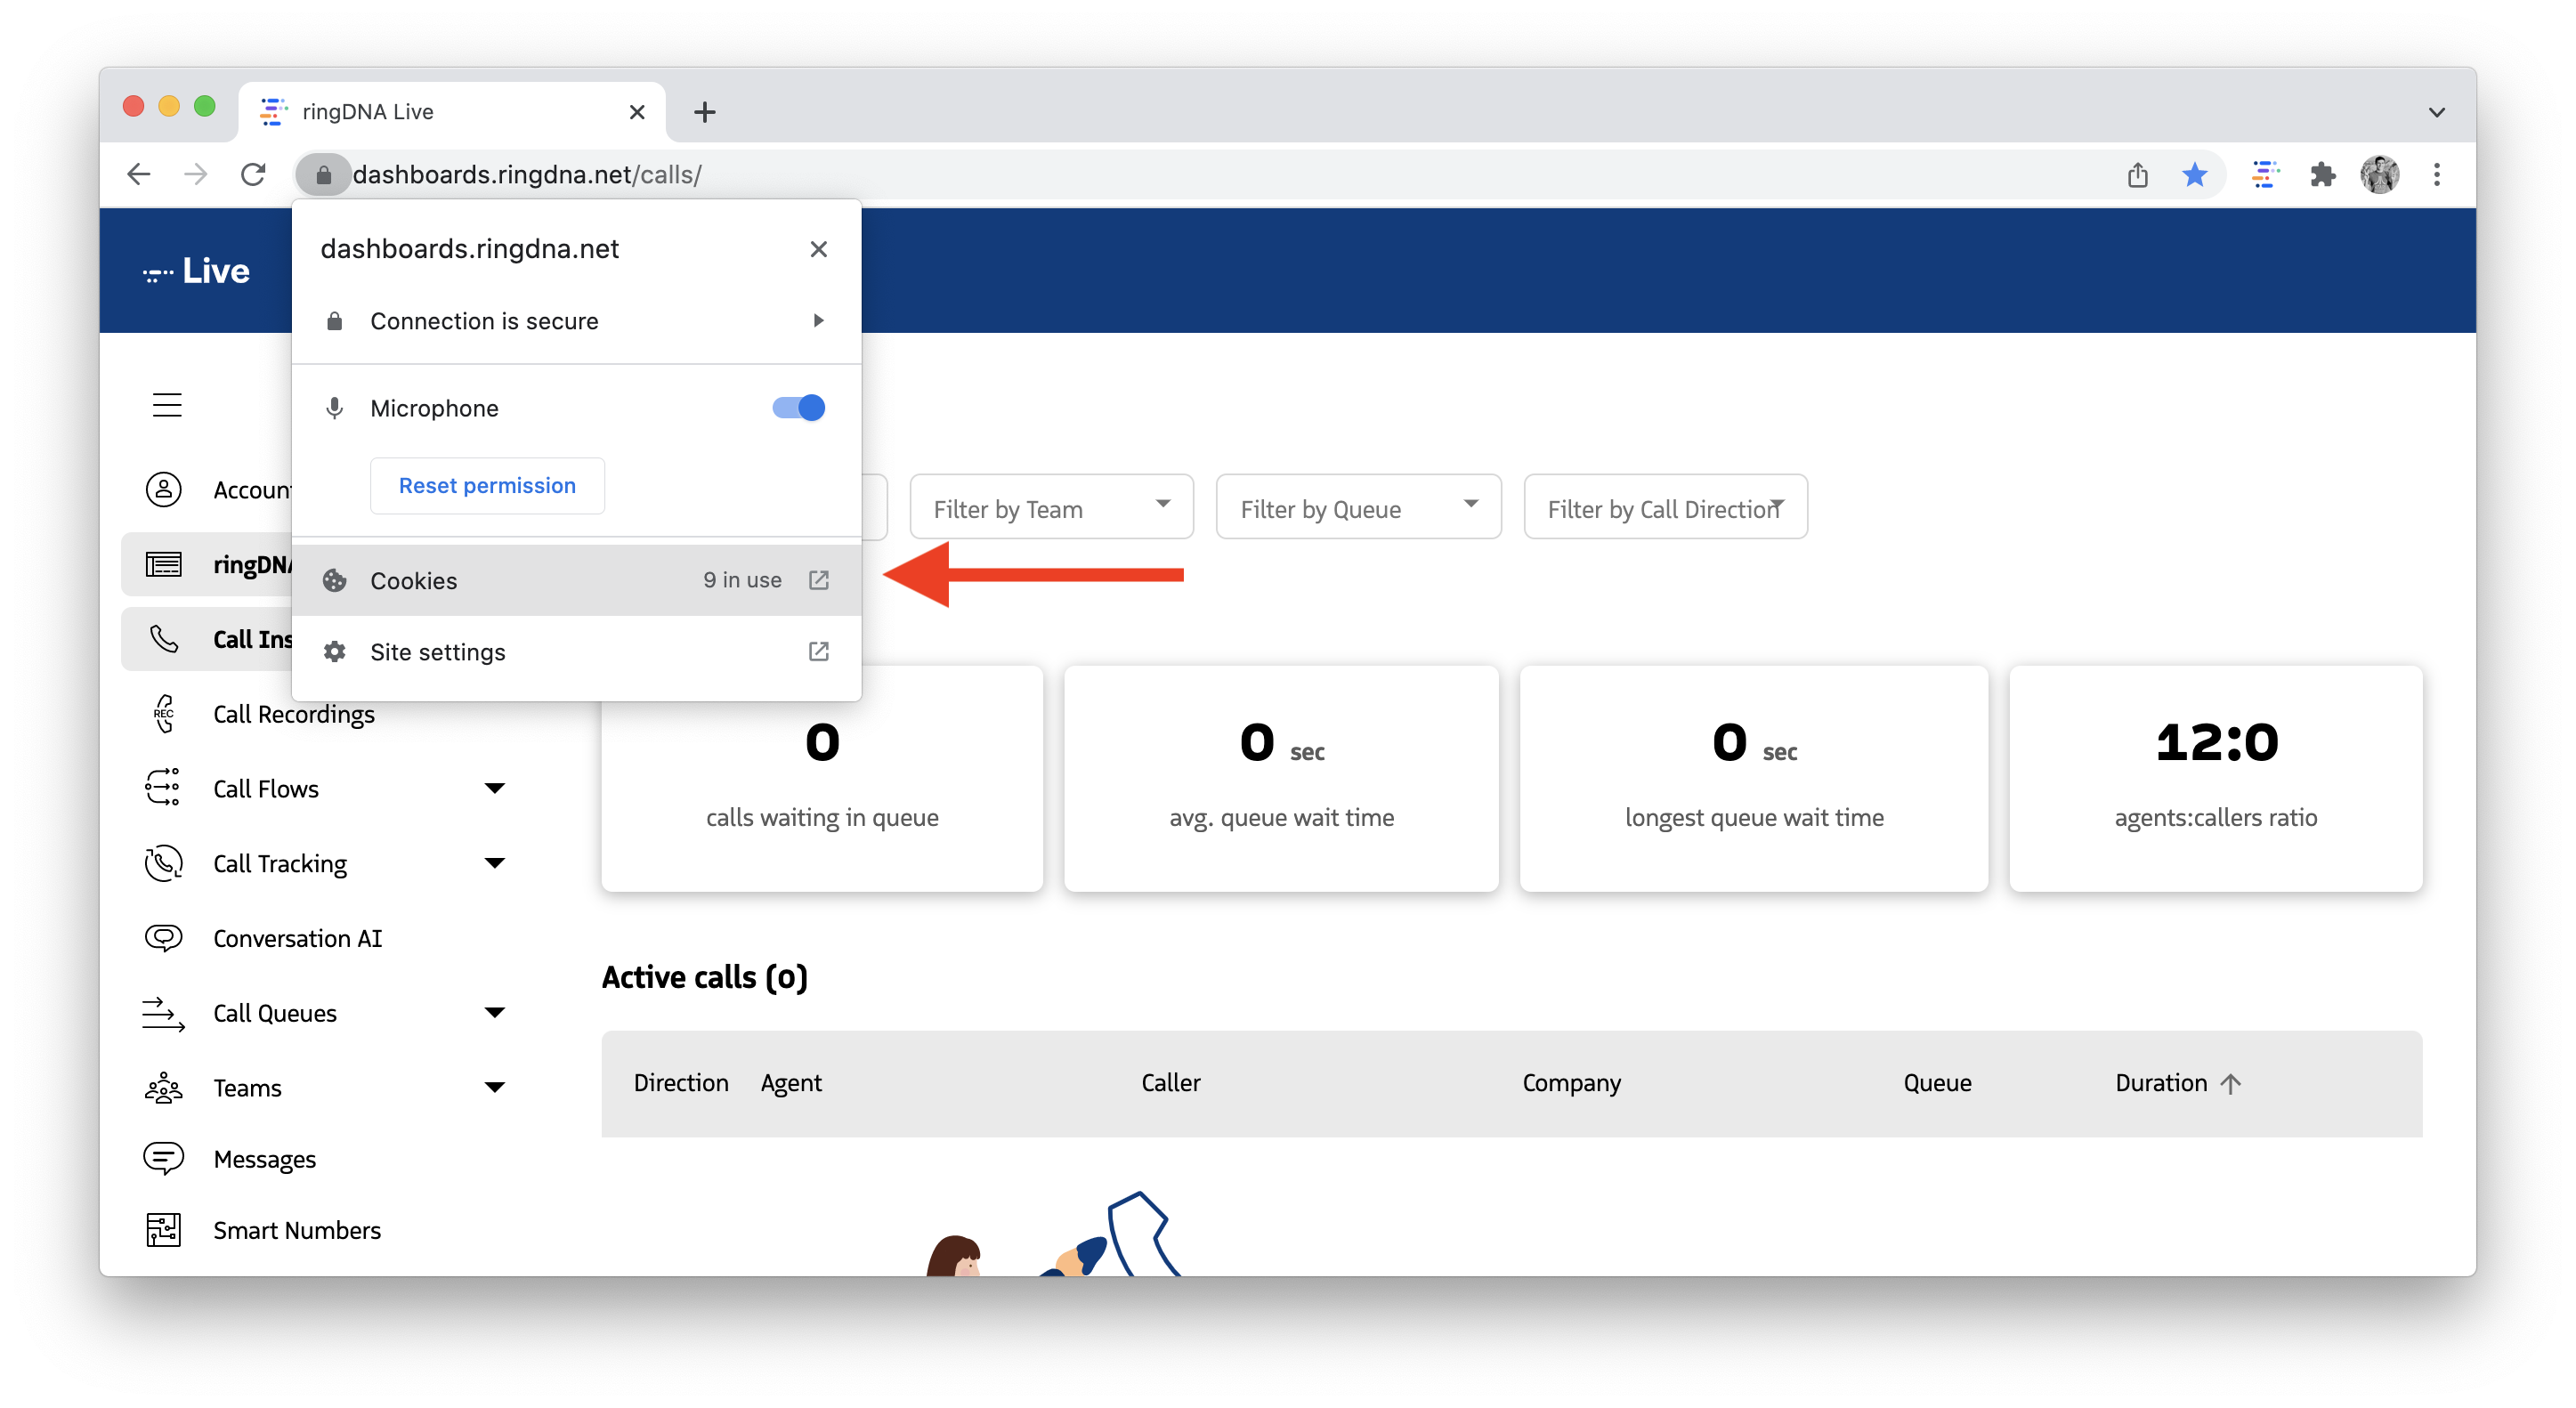
Task: Click the Call Insights phone icon
Action: point(164,639)
